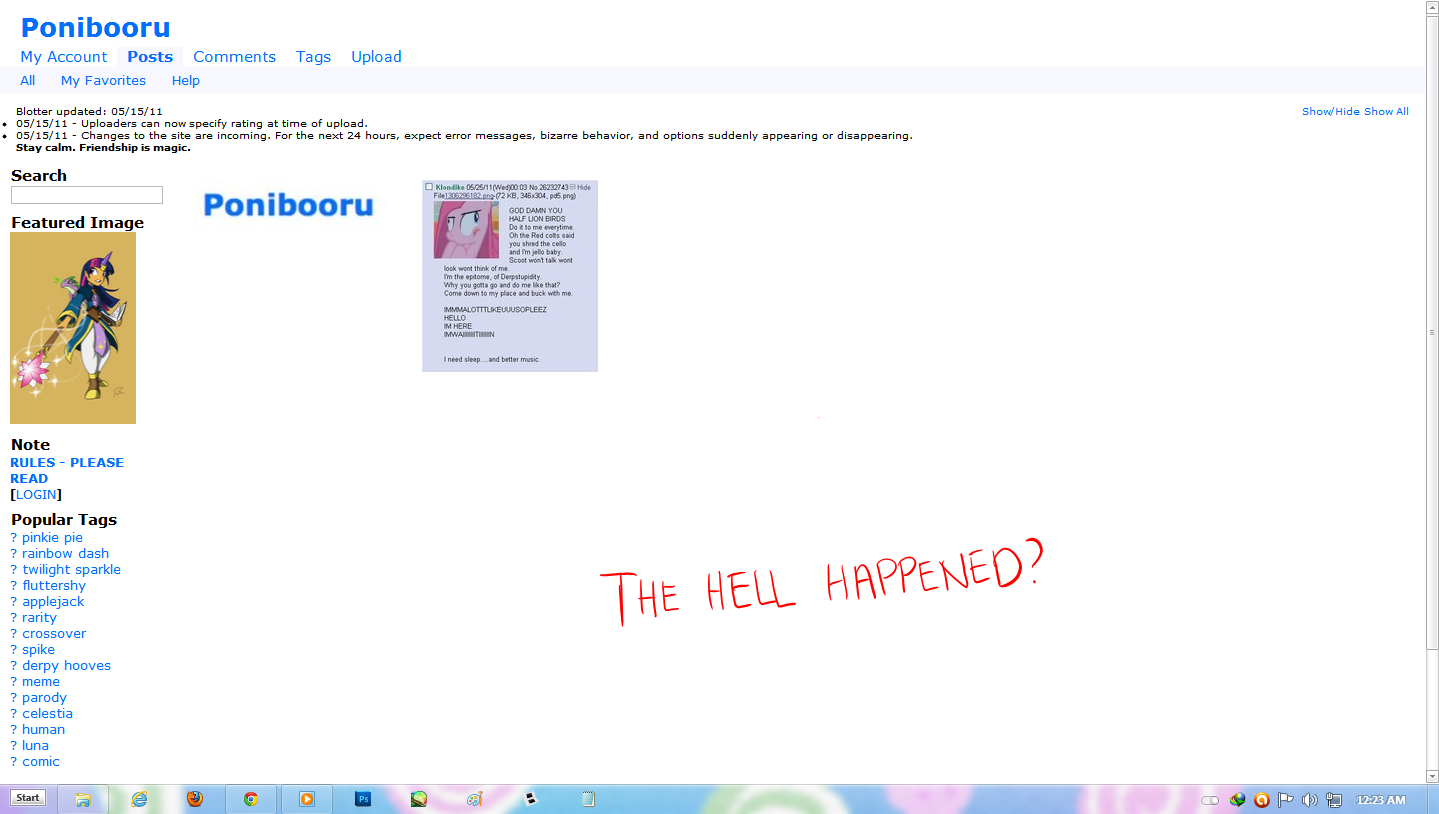Launch Internet Explorer from the taskbar
Viewport: 1439px width, 814px height.
tap(139, 799)
